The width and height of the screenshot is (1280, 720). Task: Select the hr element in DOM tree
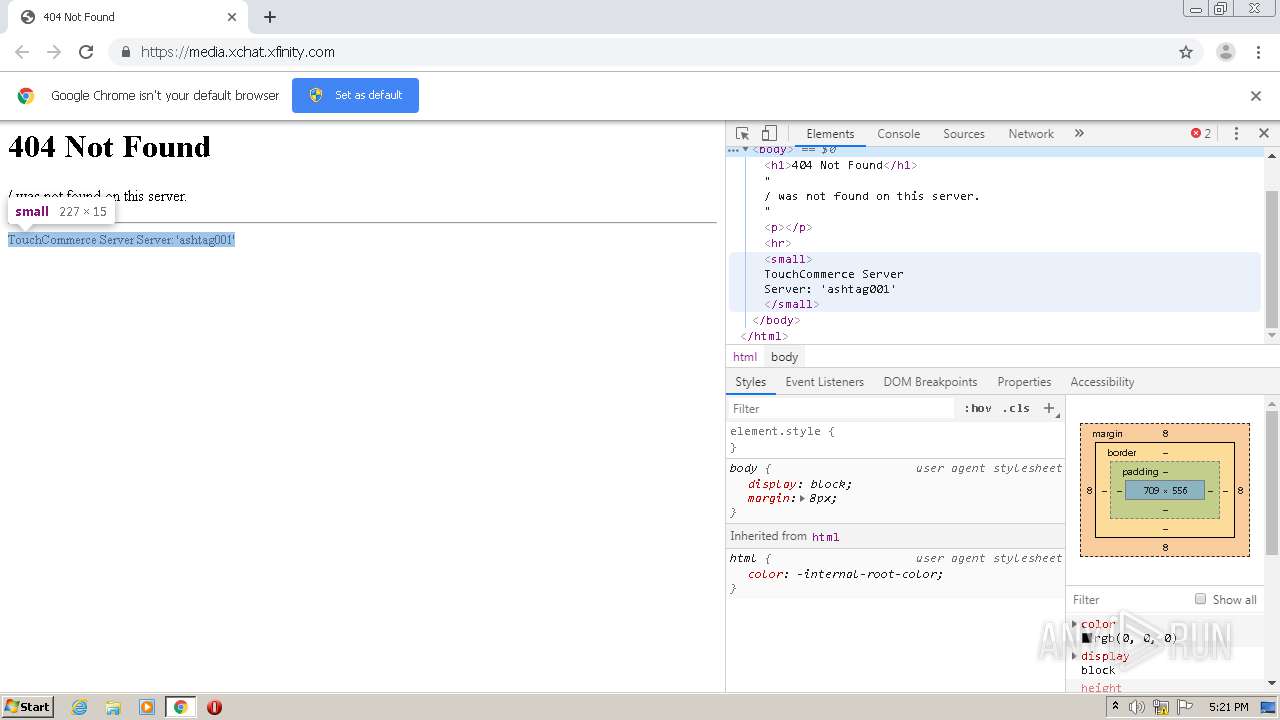[x=777, y=243]
